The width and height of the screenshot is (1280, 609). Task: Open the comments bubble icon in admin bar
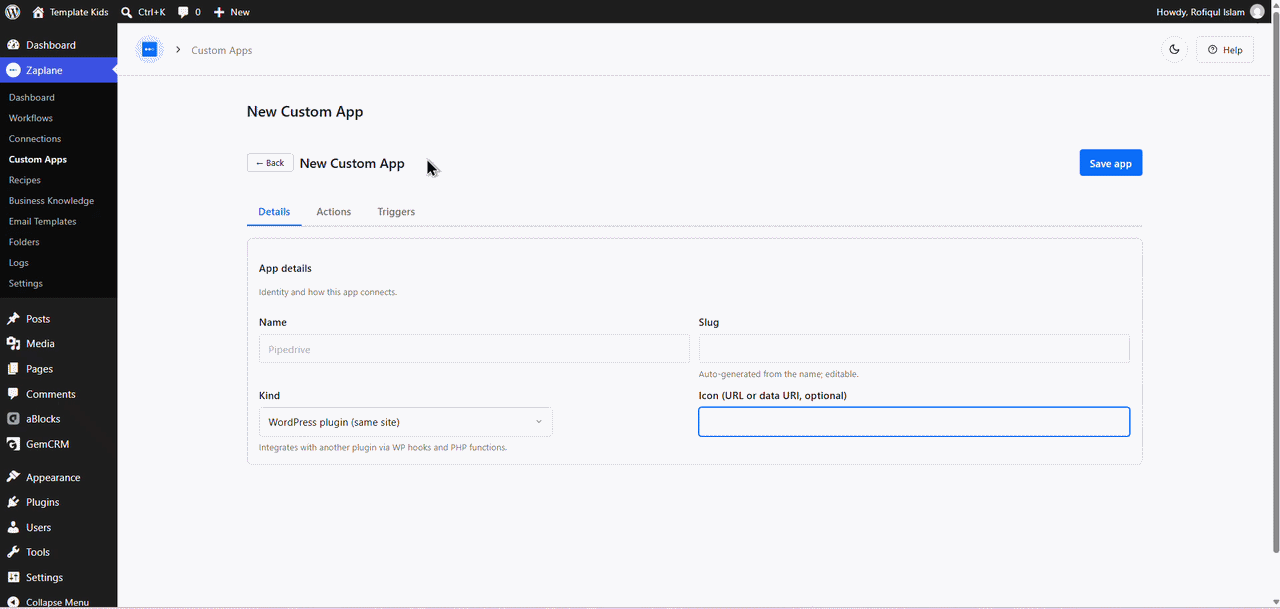point(183,12)
